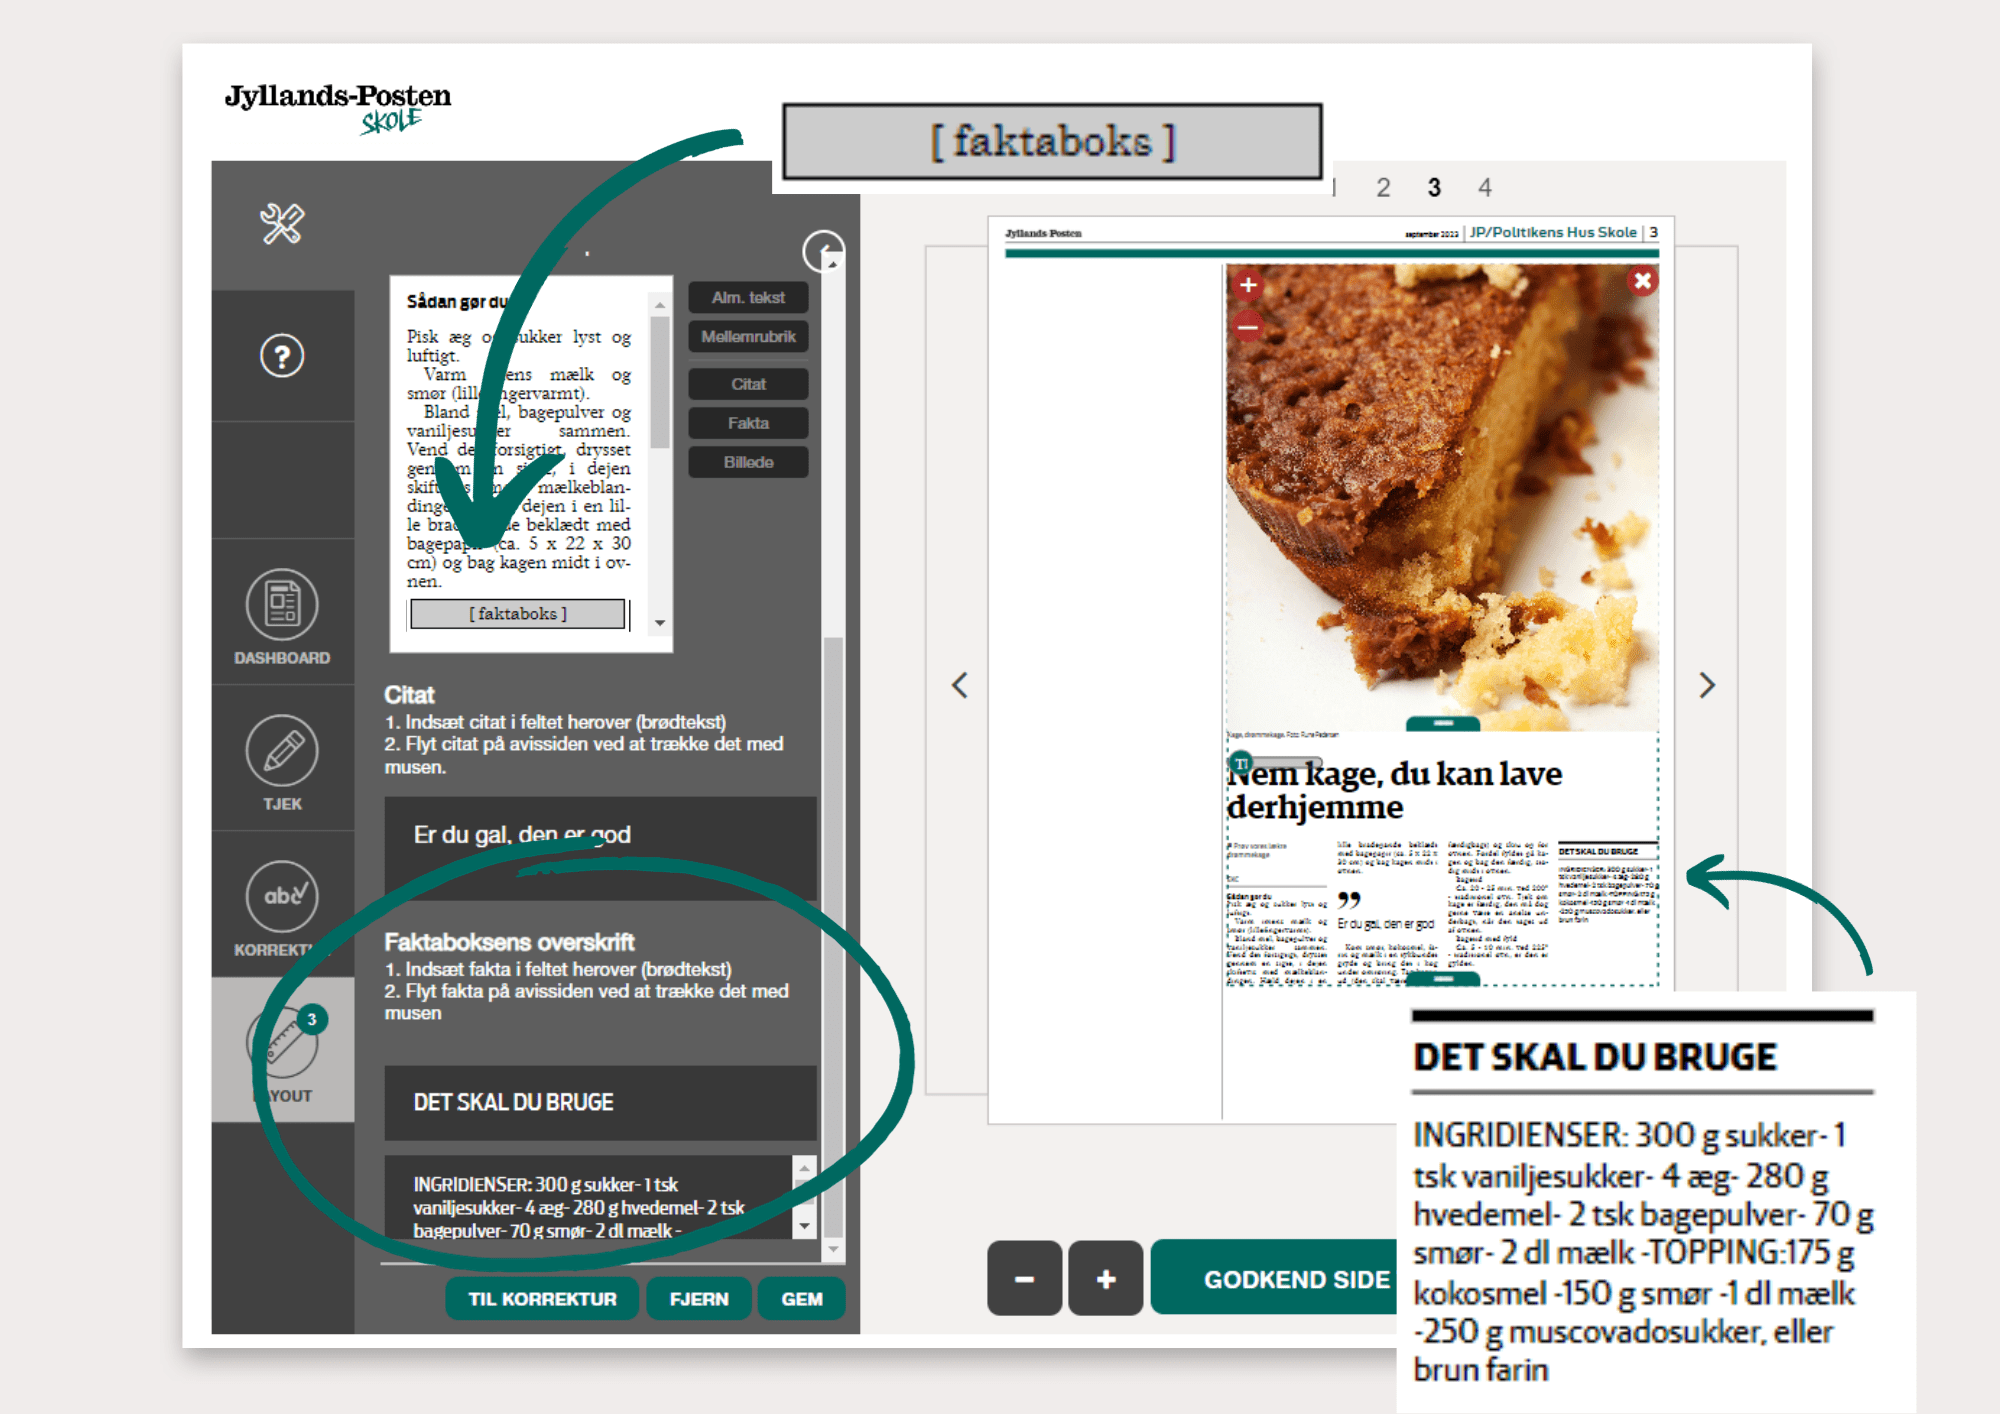Click the Til Korrektur button
This screenshot has width=2000, height=1414.
click(542, 1298)
